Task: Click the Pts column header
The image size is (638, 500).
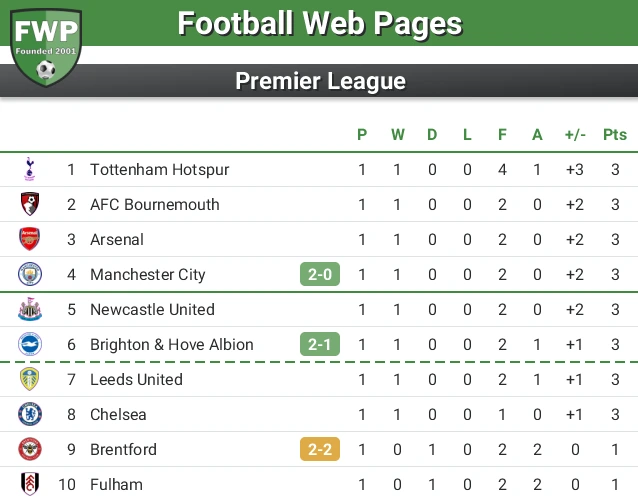Action: pyautogui.click(x=615, y=134)
